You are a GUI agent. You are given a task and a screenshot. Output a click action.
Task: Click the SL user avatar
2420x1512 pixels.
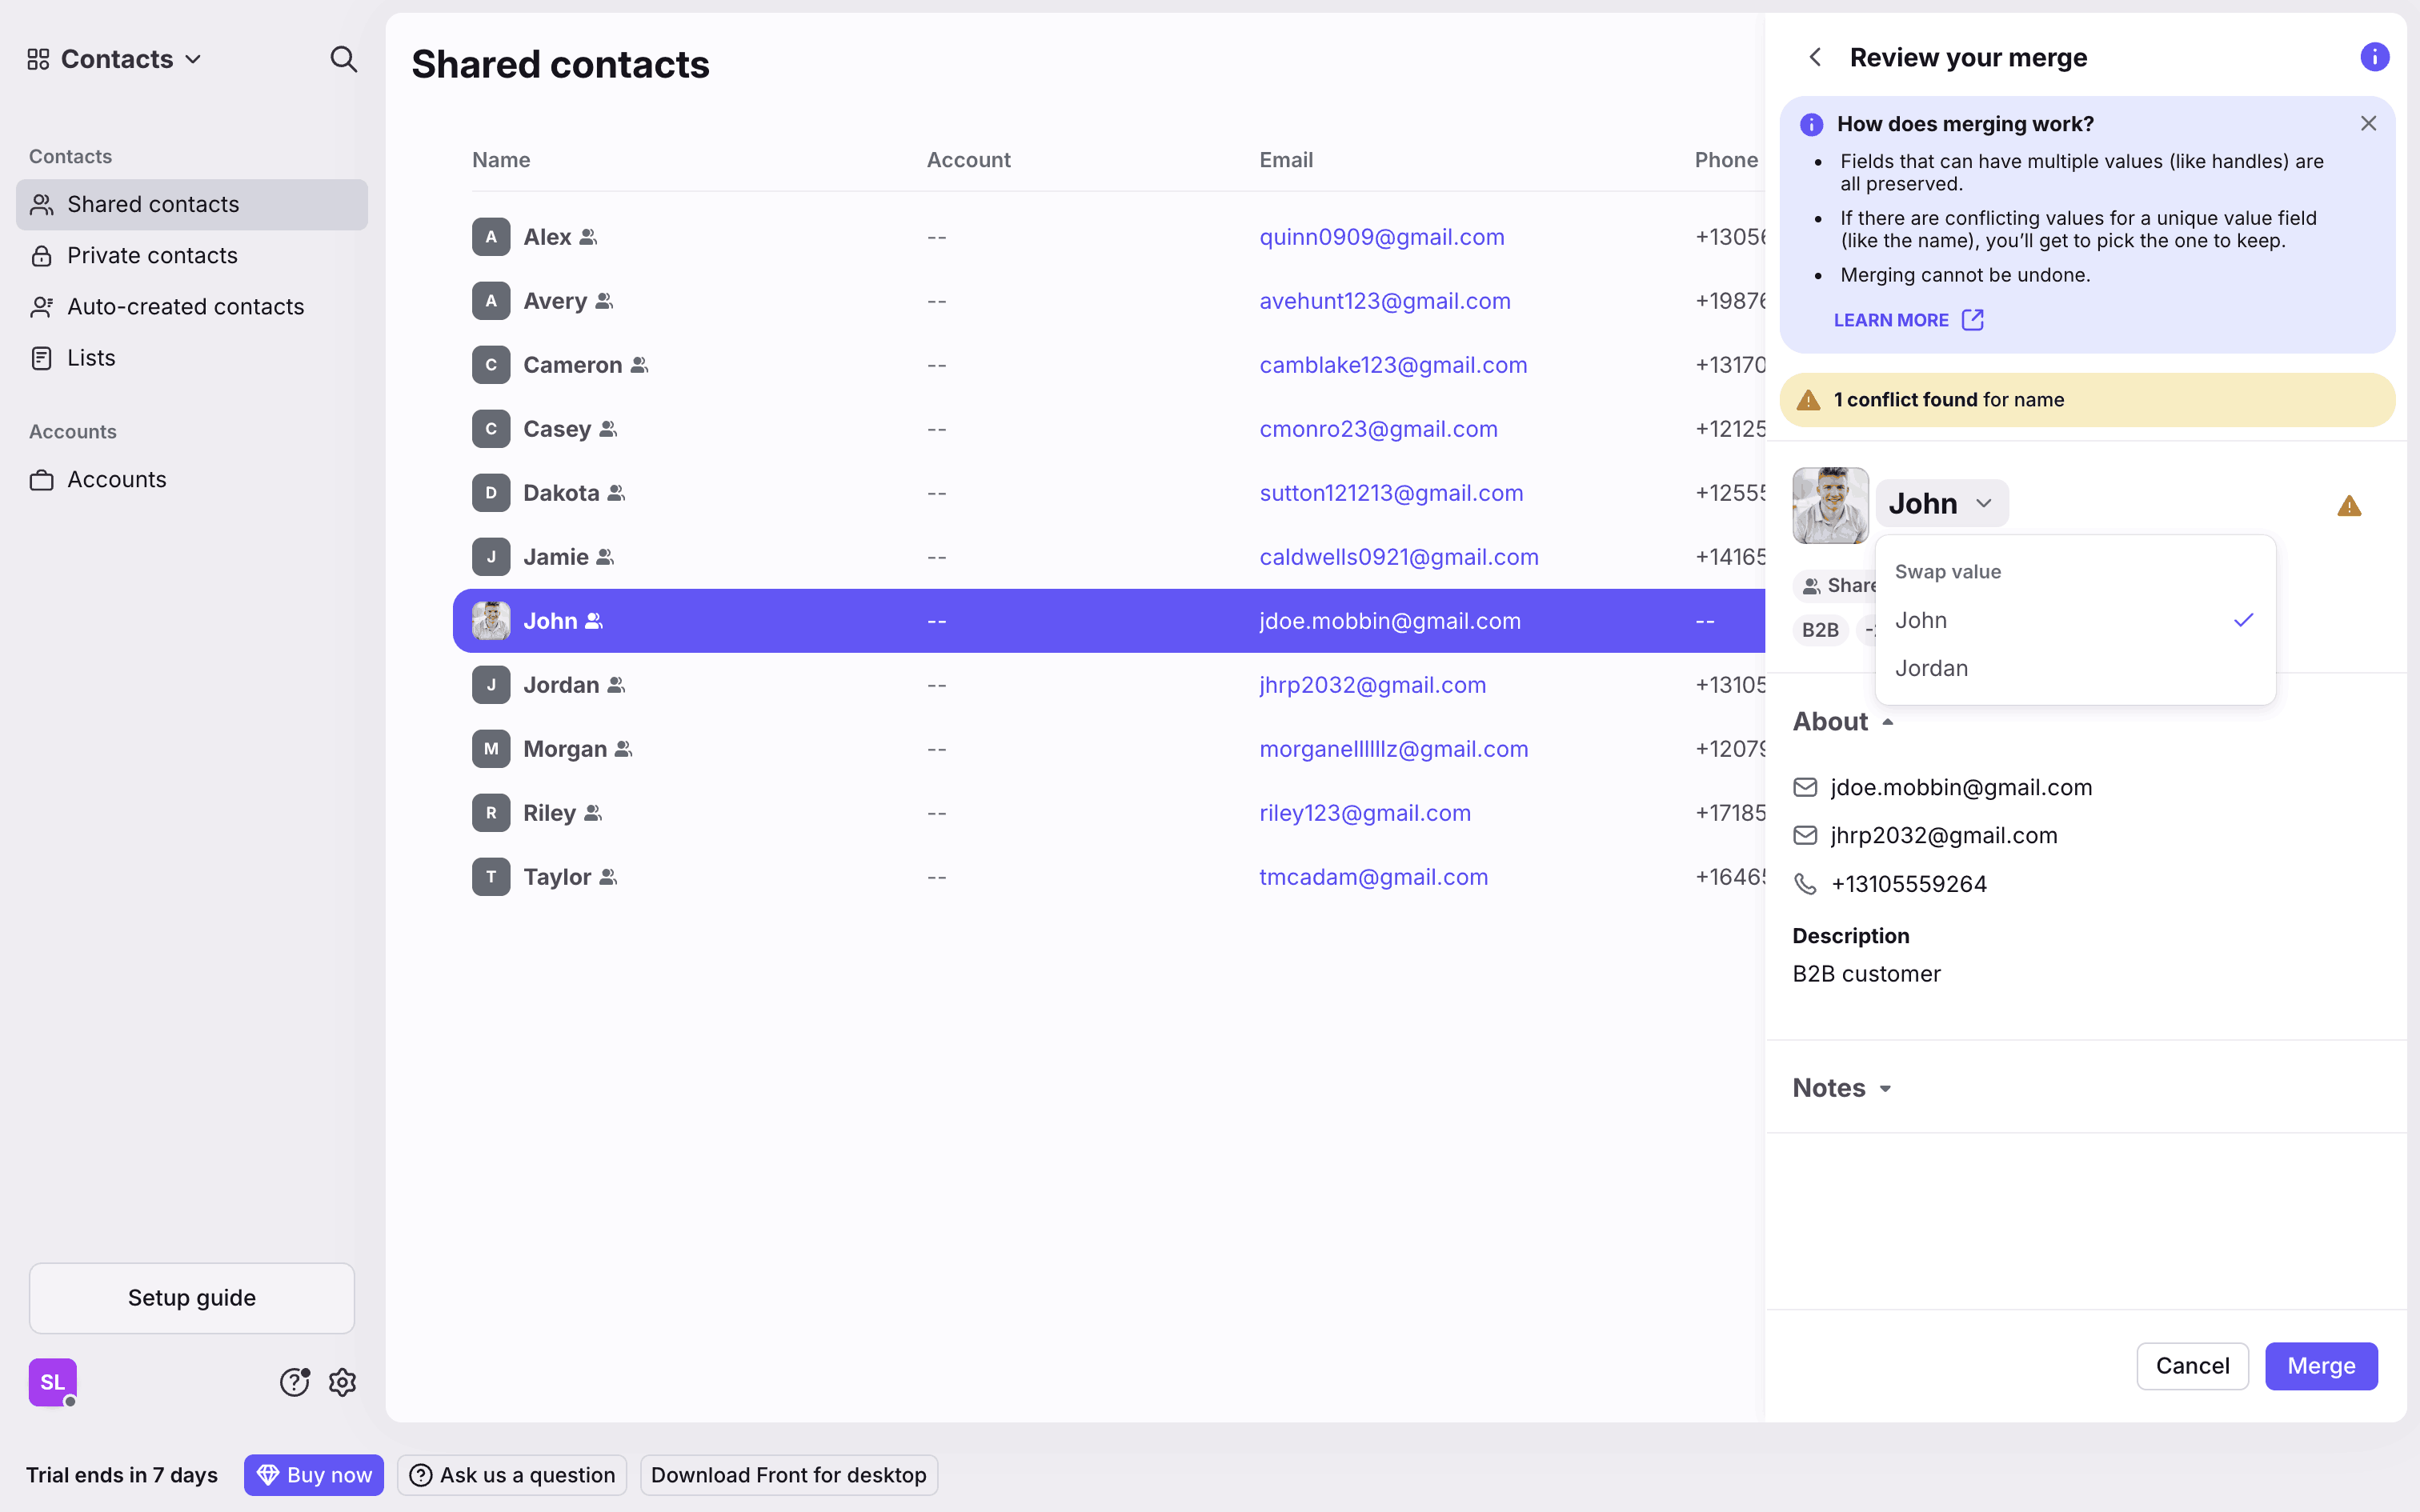click(53, 1382)
